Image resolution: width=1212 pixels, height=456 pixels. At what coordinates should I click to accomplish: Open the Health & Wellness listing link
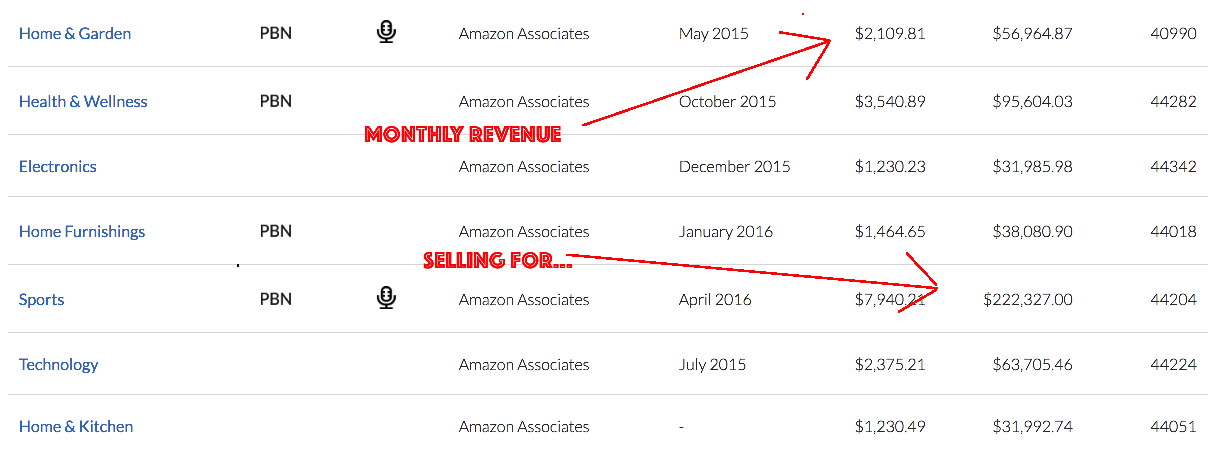(83, 101)
